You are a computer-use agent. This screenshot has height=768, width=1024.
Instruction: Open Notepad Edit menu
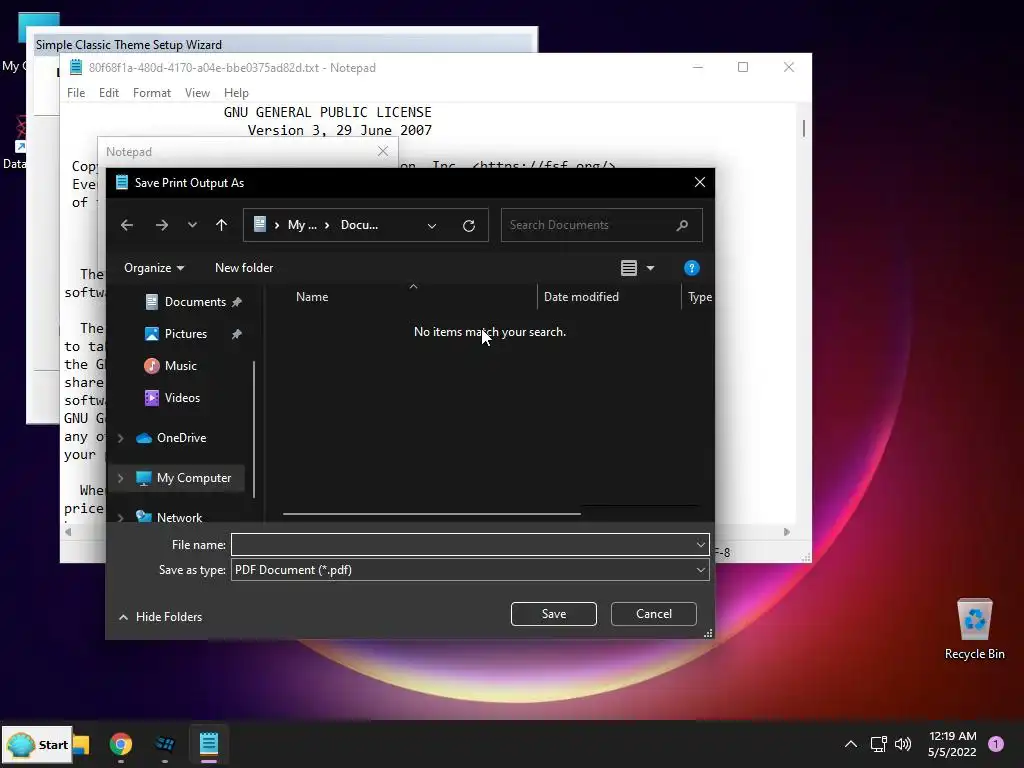(x=108, y=93)
